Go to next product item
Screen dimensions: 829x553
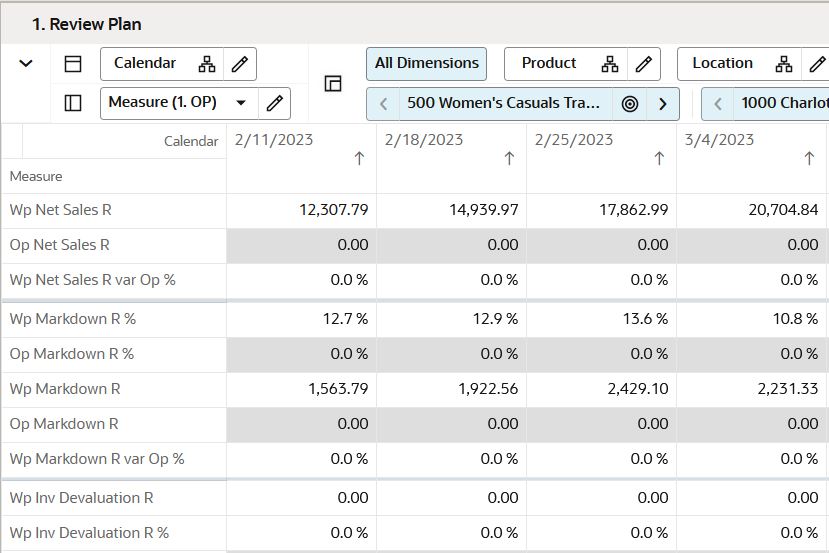pos(662,104)
